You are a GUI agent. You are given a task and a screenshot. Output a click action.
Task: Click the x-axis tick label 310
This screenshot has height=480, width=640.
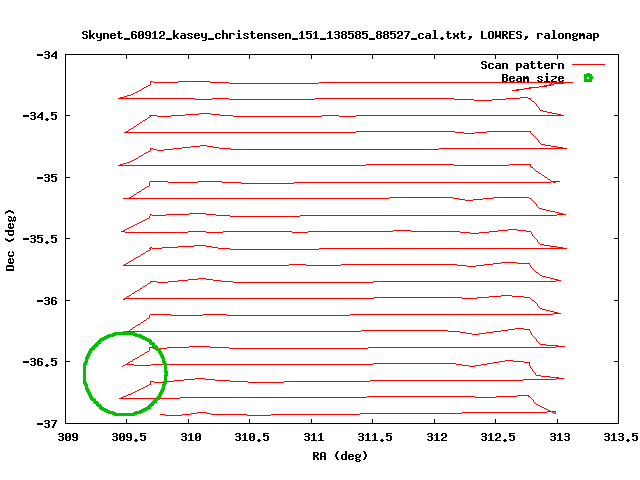click(x=191, y=437)
